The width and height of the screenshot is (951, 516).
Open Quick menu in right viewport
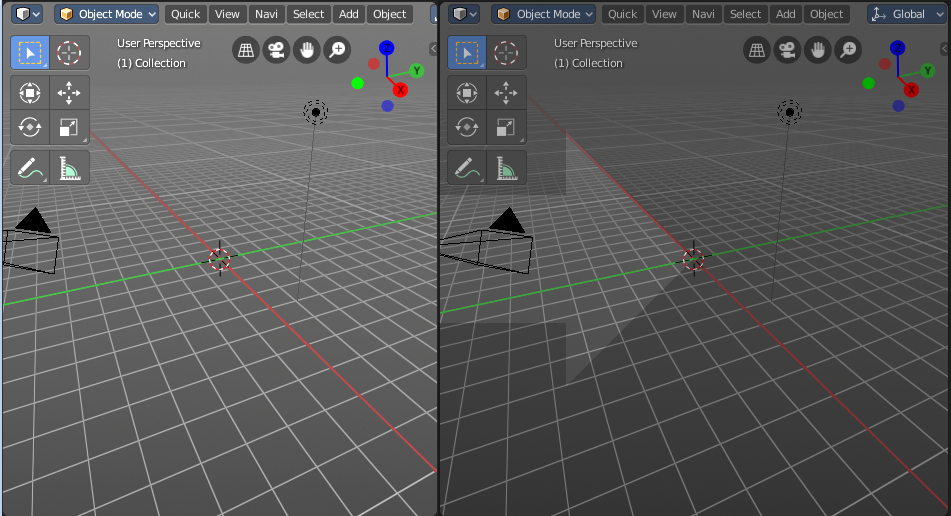click(x=623, y=14)
